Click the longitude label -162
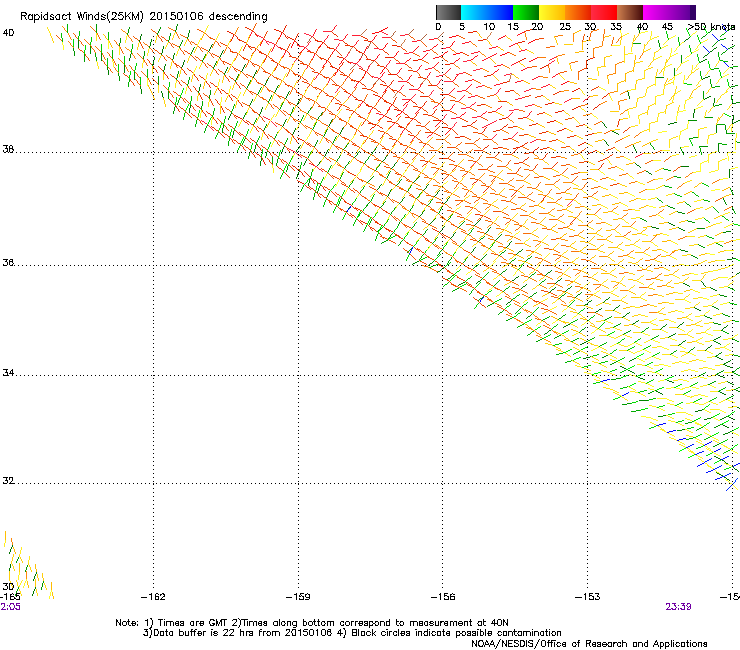Screen dimensions: 740x650 pos(153,597)
